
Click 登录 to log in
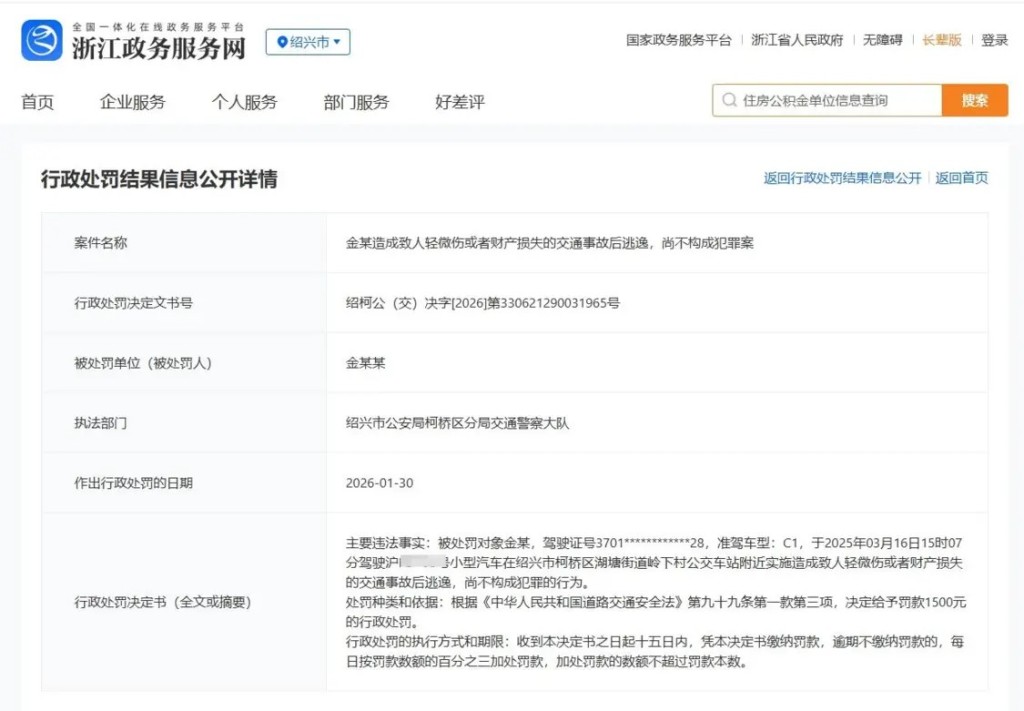[993, 41]
